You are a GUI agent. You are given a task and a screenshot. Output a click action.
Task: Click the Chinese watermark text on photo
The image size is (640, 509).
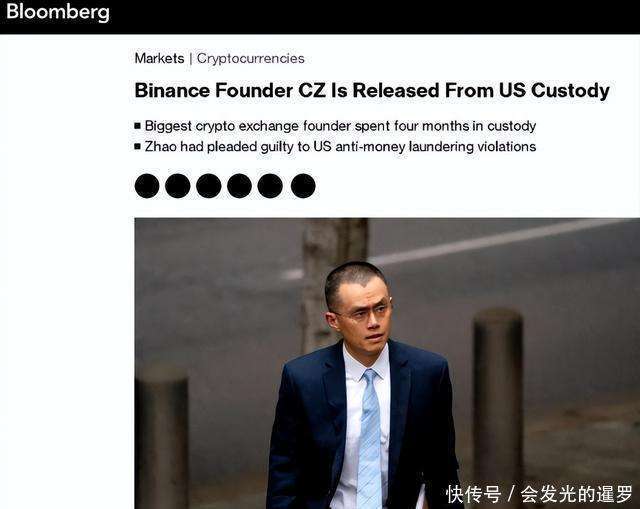pyautogui.click(x=539, y=494)
